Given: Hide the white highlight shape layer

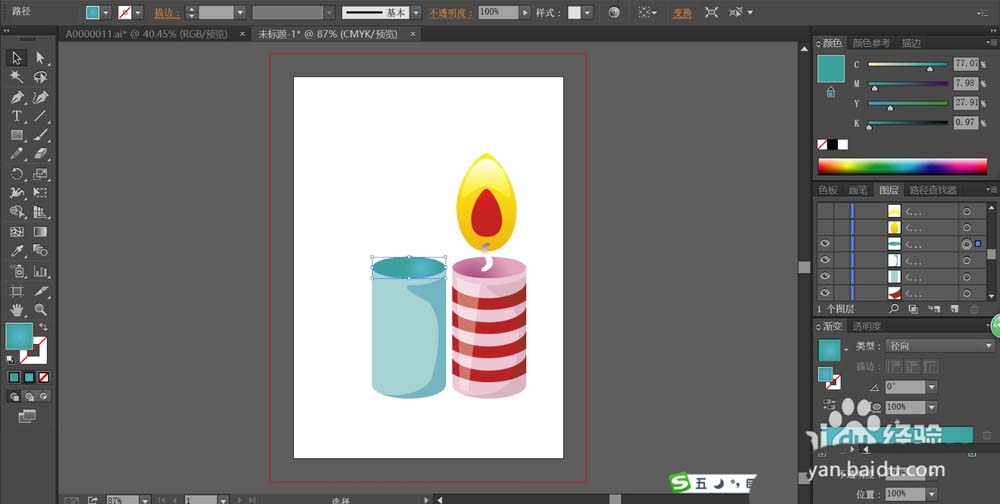Looking at the screenshot, I should [825, 260].
